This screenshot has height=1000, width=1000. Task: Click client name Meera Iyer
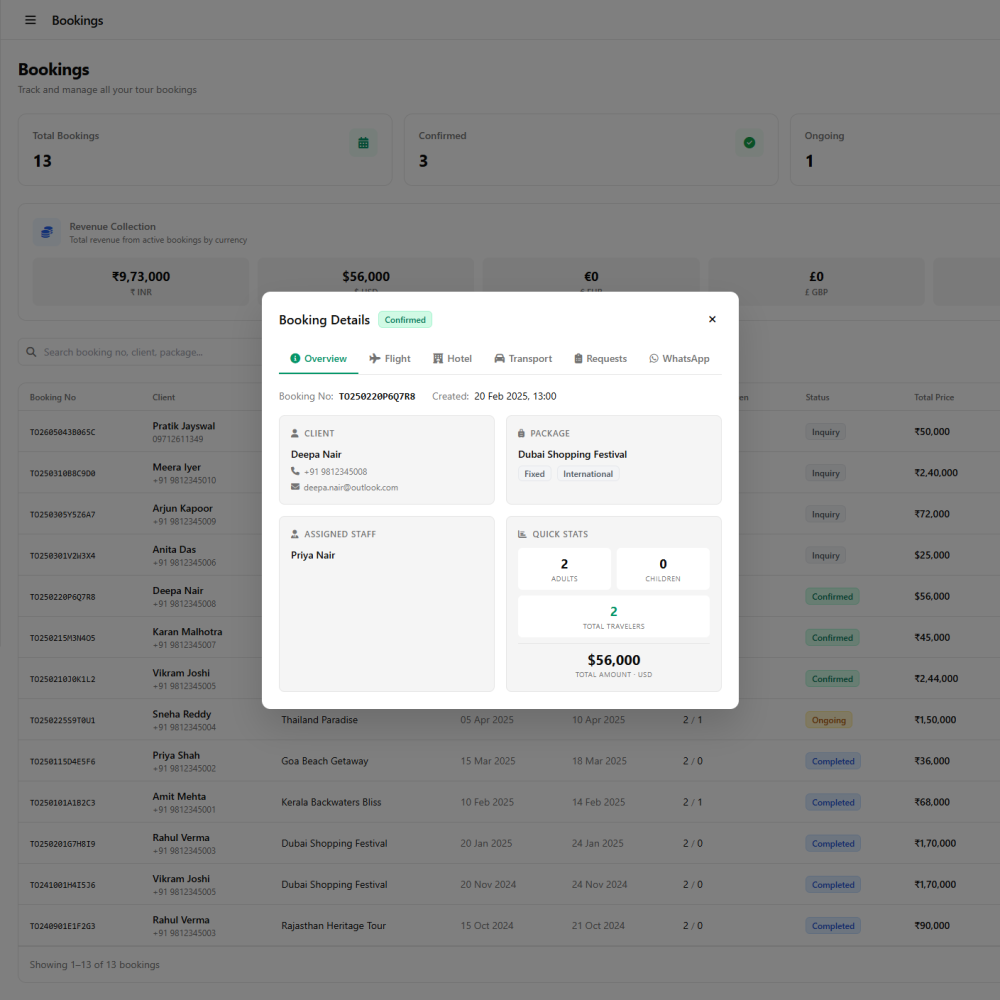point(177,467)
